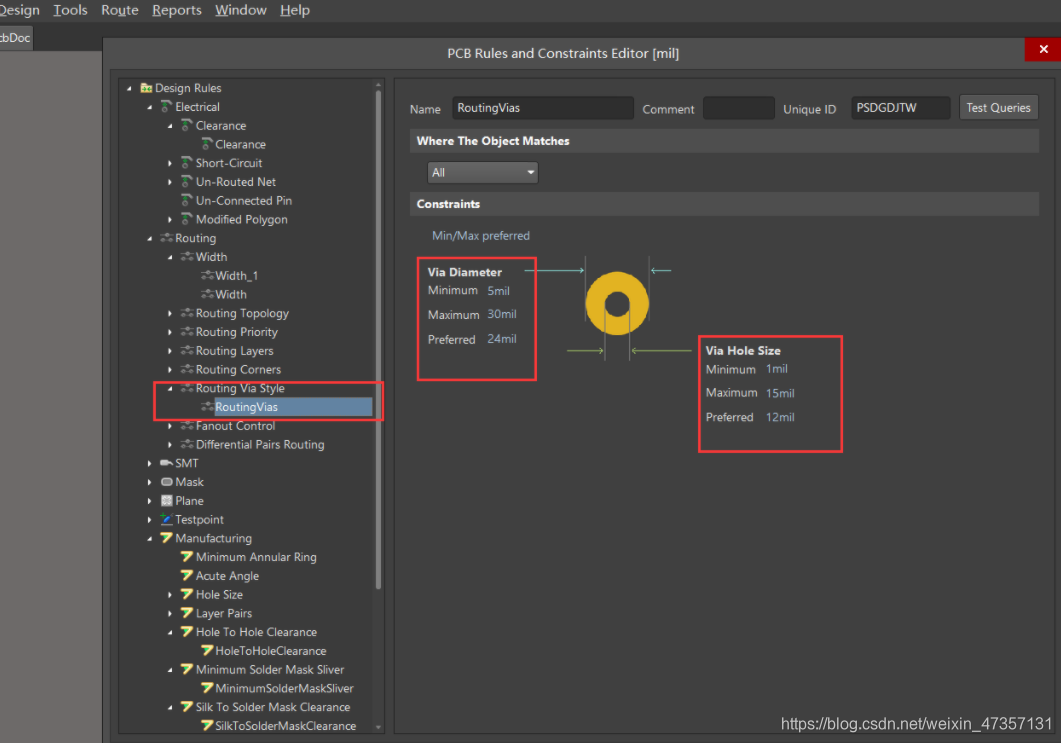
Task: Click the Modified Polygon rule icon
Action: pos(187,219)
